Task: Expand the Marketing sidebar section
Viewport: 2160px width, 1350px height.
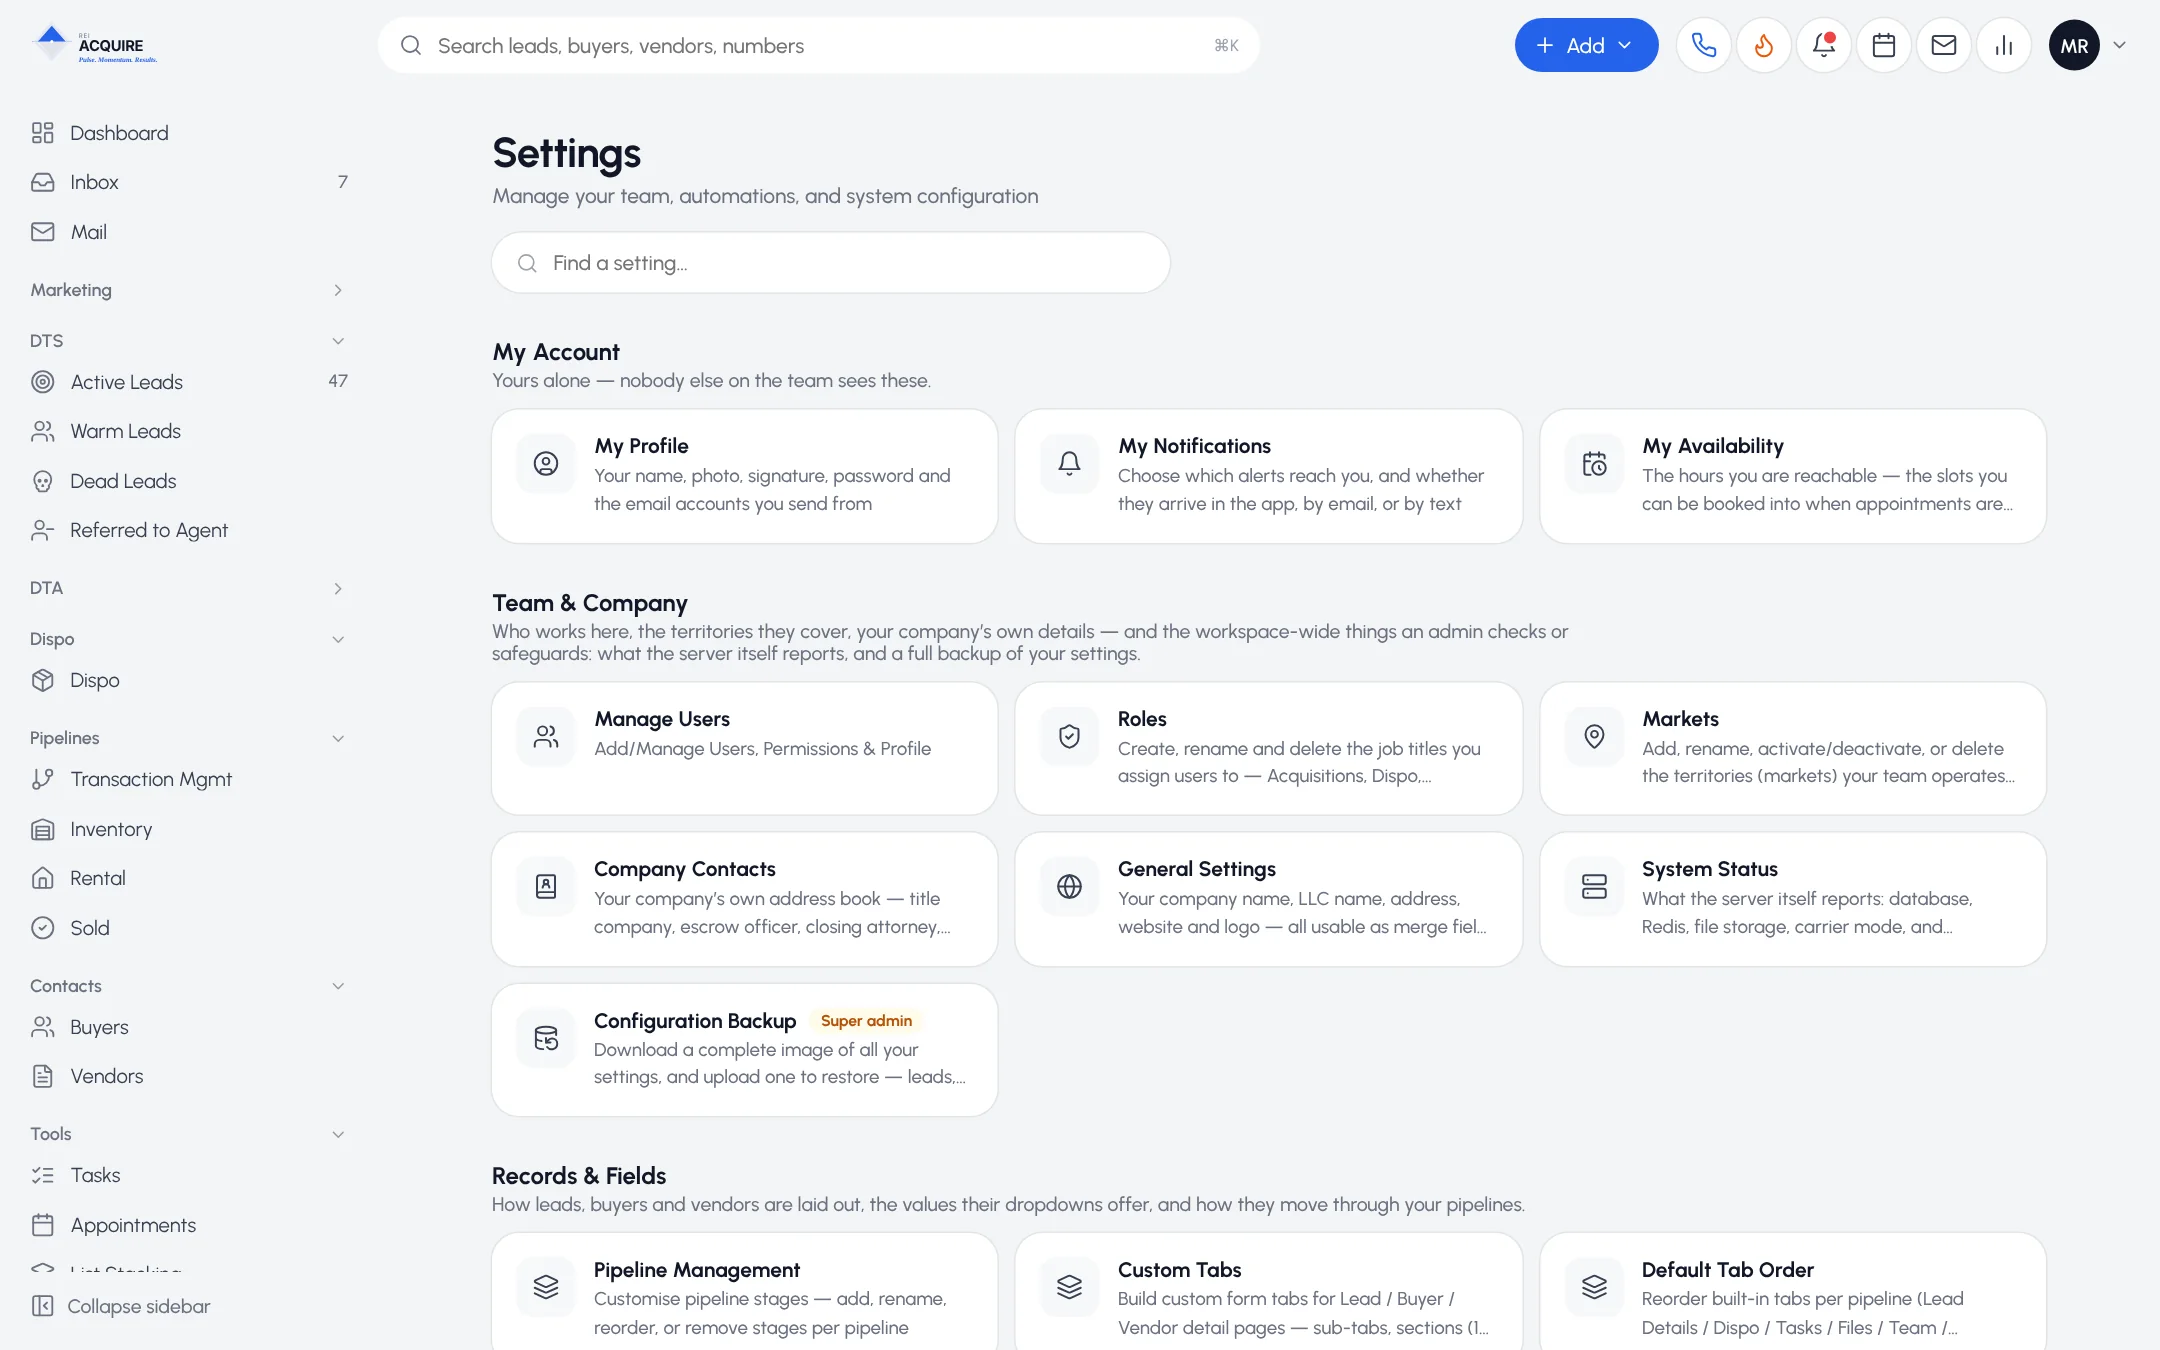Action: coord(188,290)
